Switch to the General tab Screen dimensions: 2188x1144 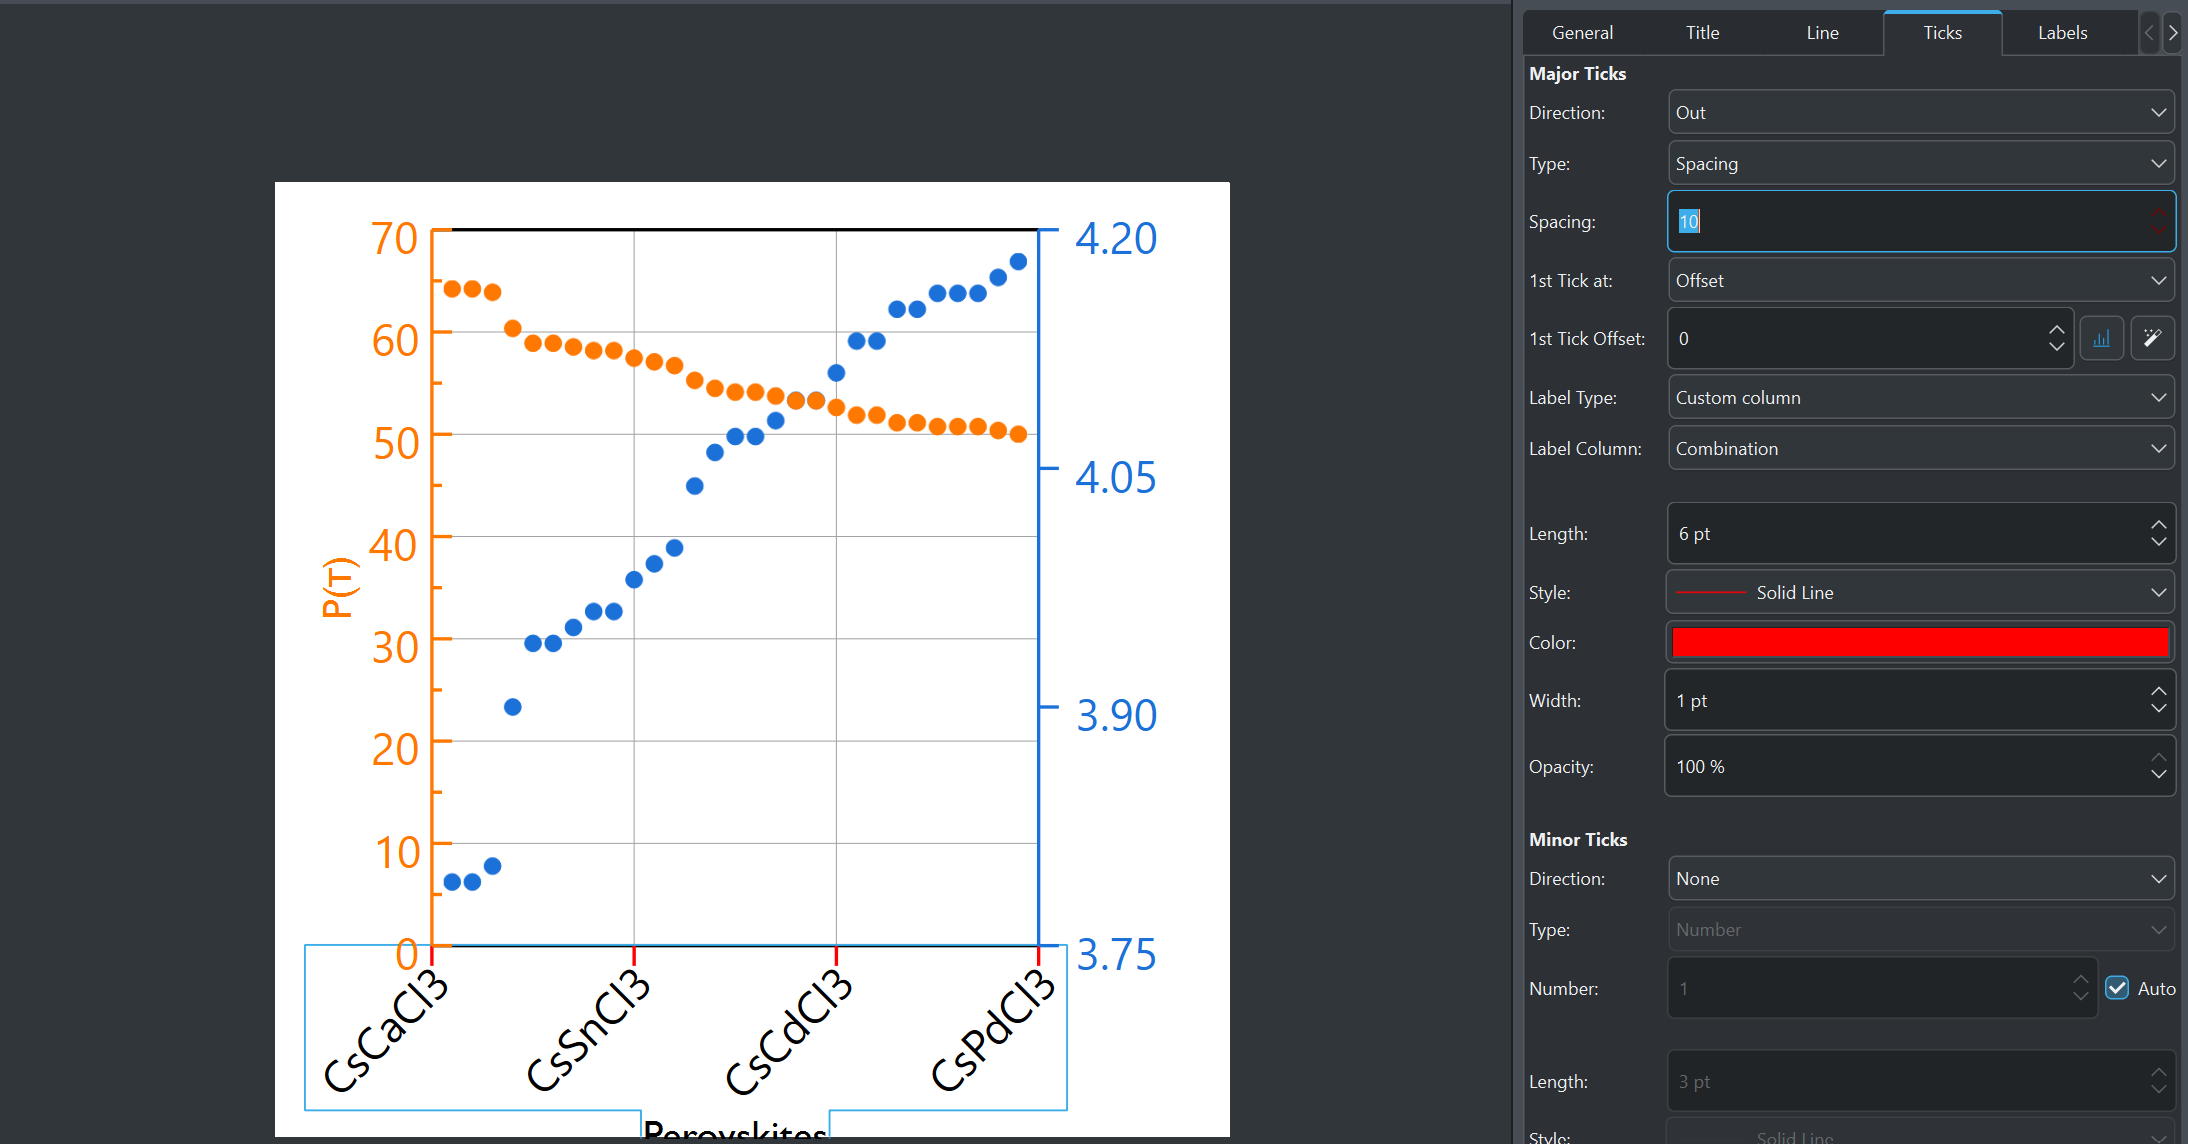[x=1582, y=33]
